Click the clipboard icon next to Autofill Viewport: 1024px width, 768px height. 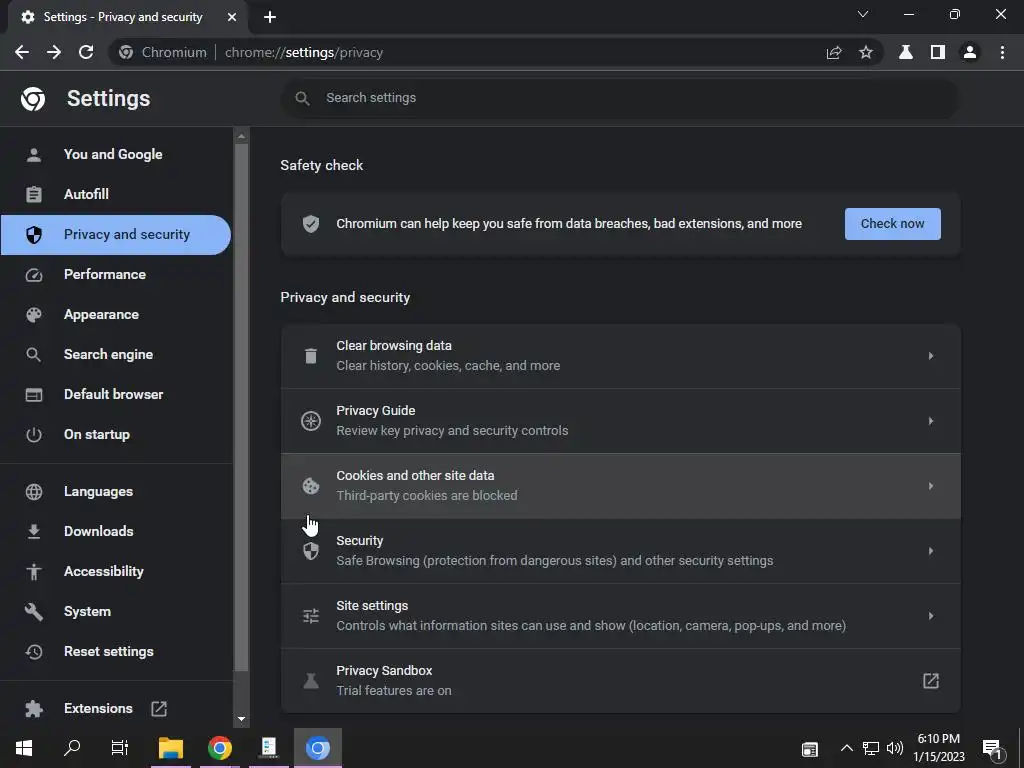pyautogui.click(x=34, y=195)
